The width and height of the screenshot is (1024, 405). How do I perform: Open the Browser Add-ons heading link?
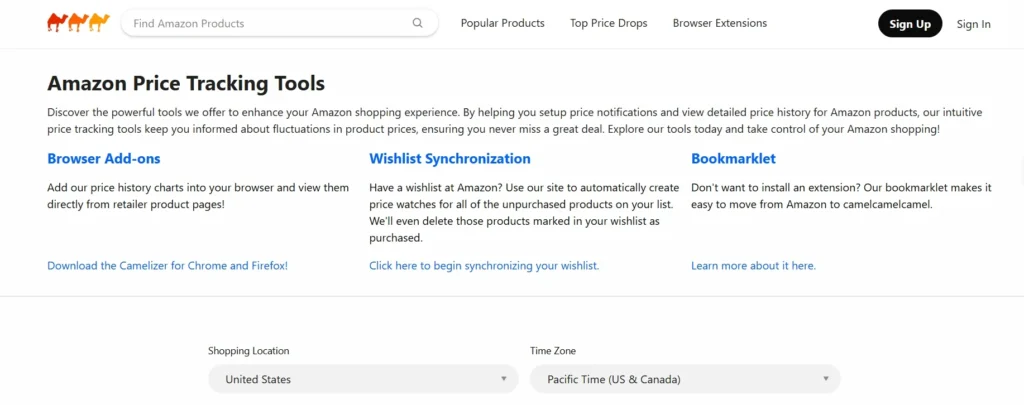pos(104,158)
